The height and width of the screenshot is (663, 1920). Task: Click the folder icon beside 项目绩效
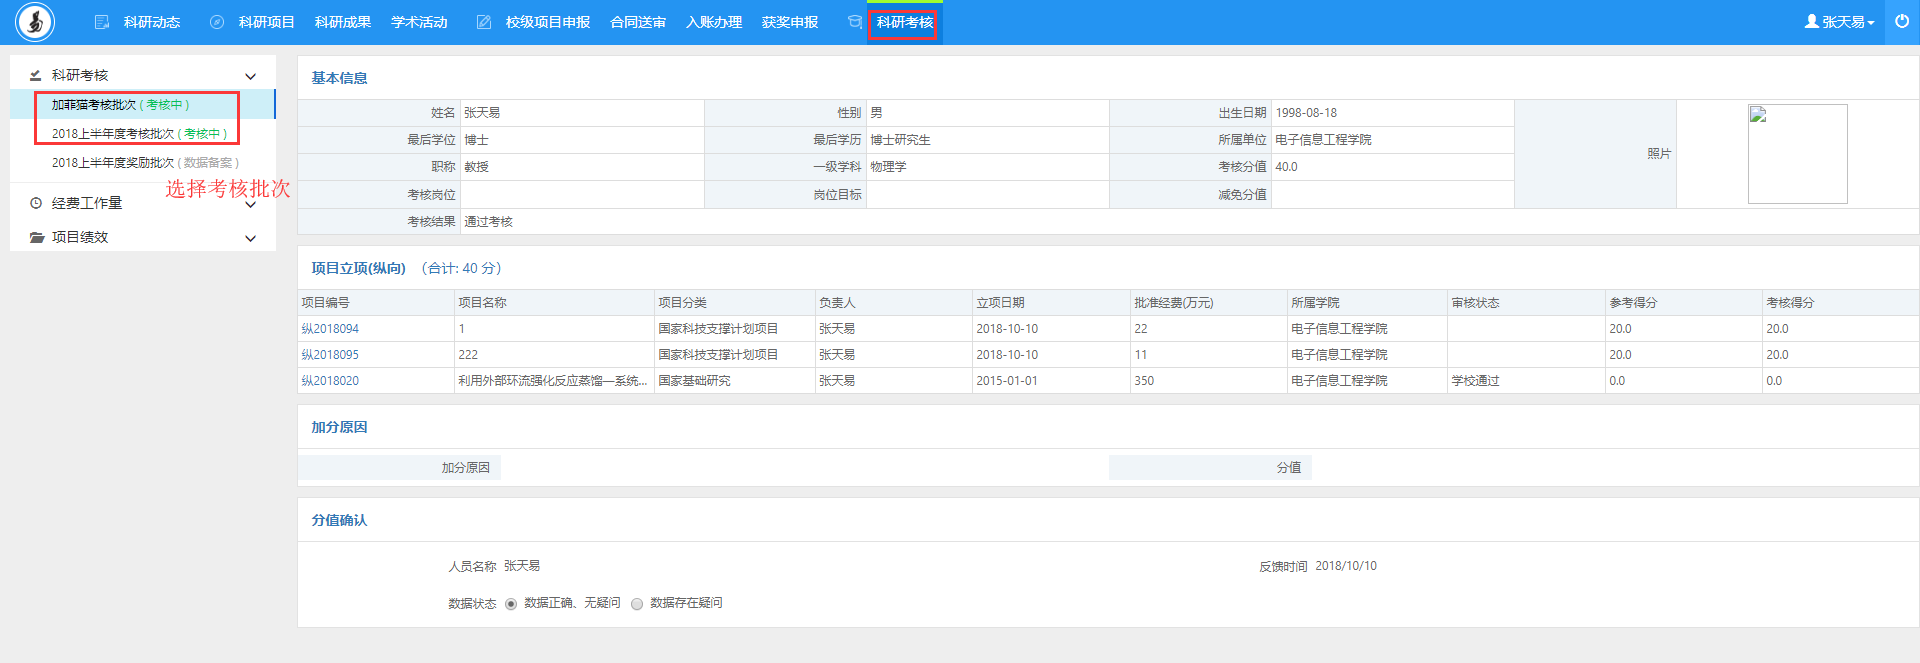coord(37,237)
